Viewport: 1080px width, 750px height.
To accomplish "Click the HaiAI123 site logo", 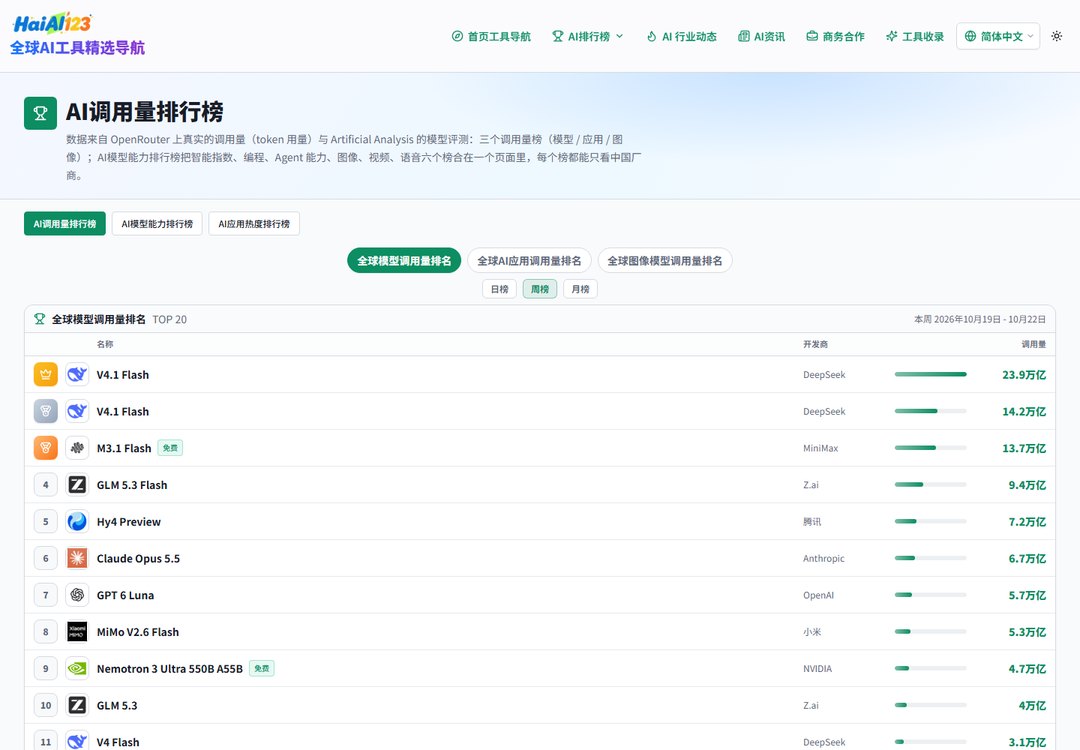I will click(52, 23).
